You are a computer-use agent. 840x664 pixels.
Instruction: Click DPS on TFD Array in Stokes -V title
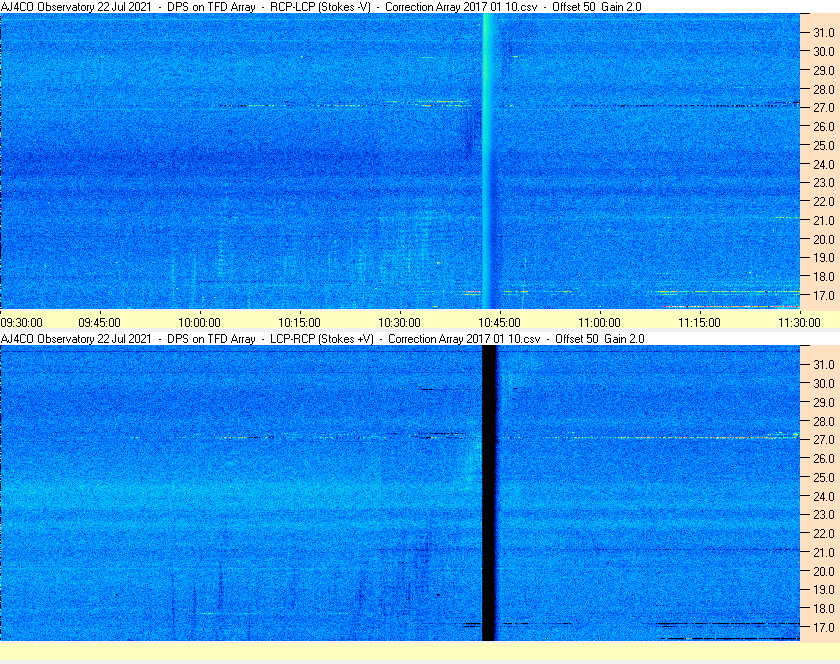pyautogui.click(x=211, y=7)
